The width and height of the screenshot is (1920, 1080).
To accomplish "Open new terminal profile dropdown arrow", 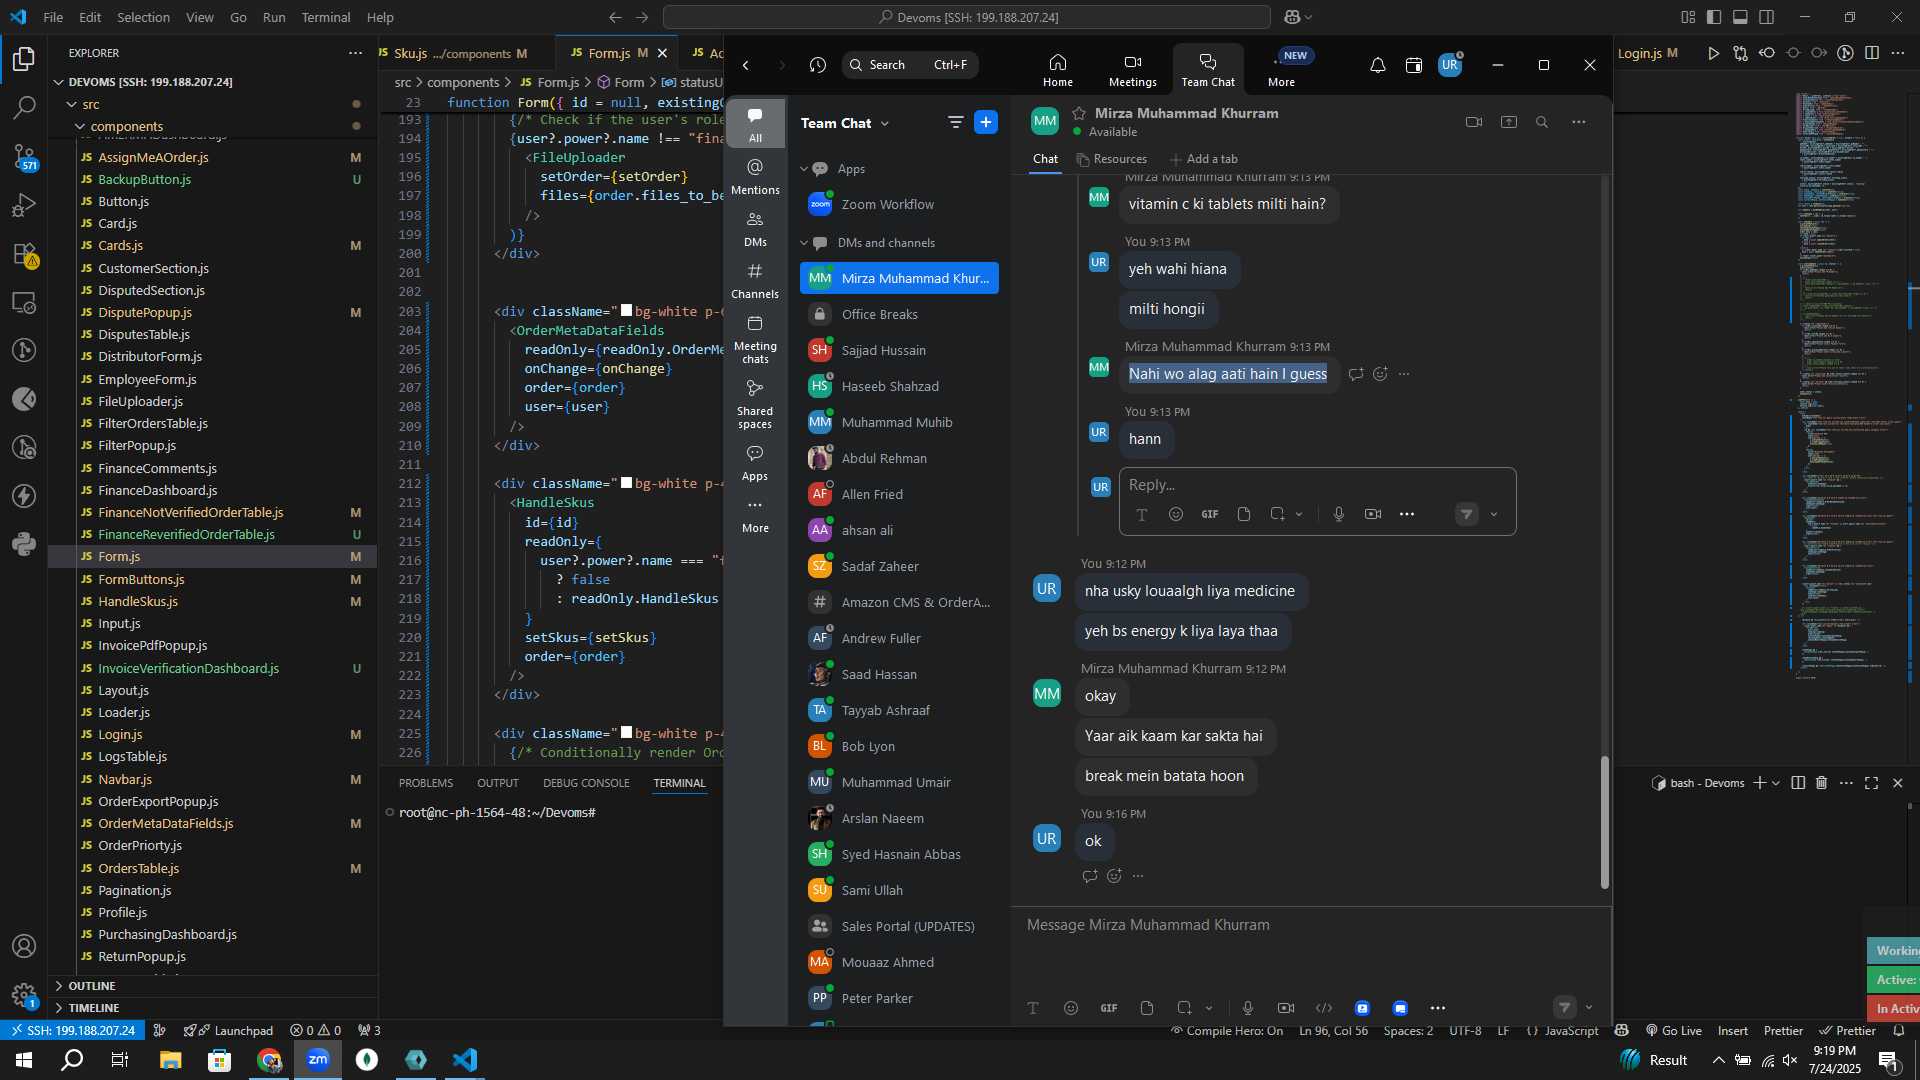I will [x=1776, y=783].
